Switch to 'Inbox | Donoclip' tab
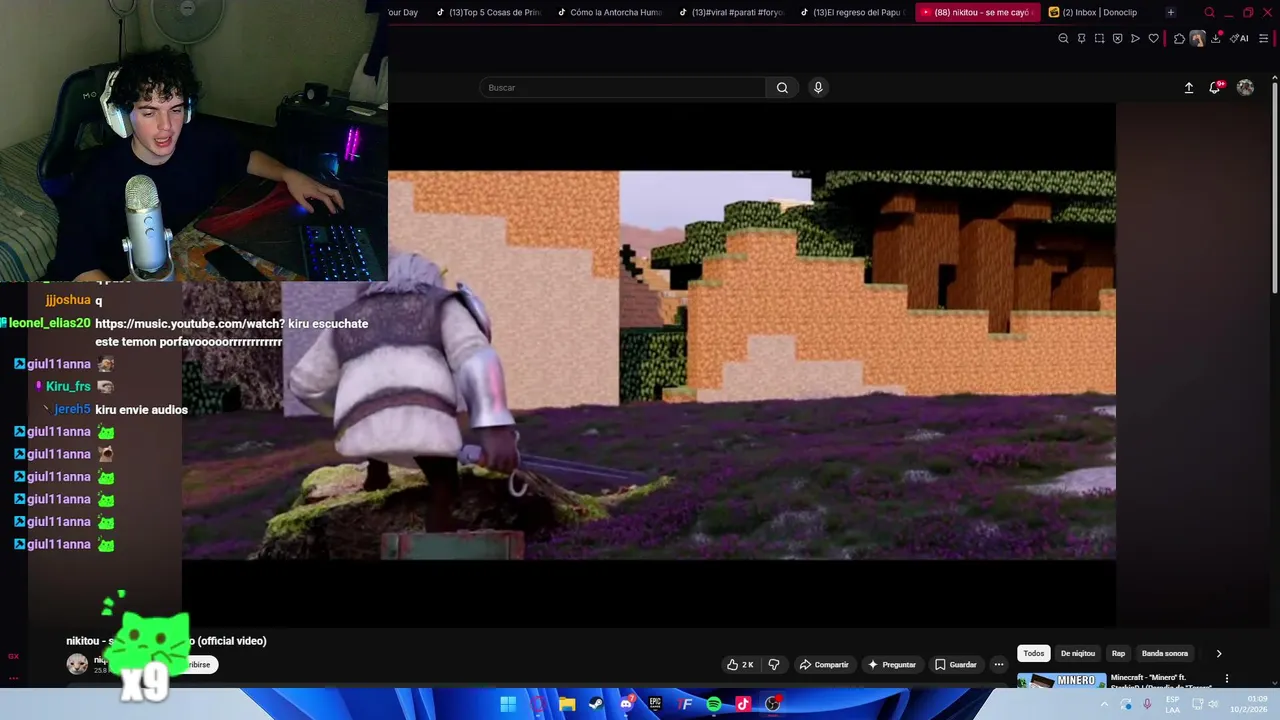The height and width of the screenshot is (720, 1280). coord(1100,13)
